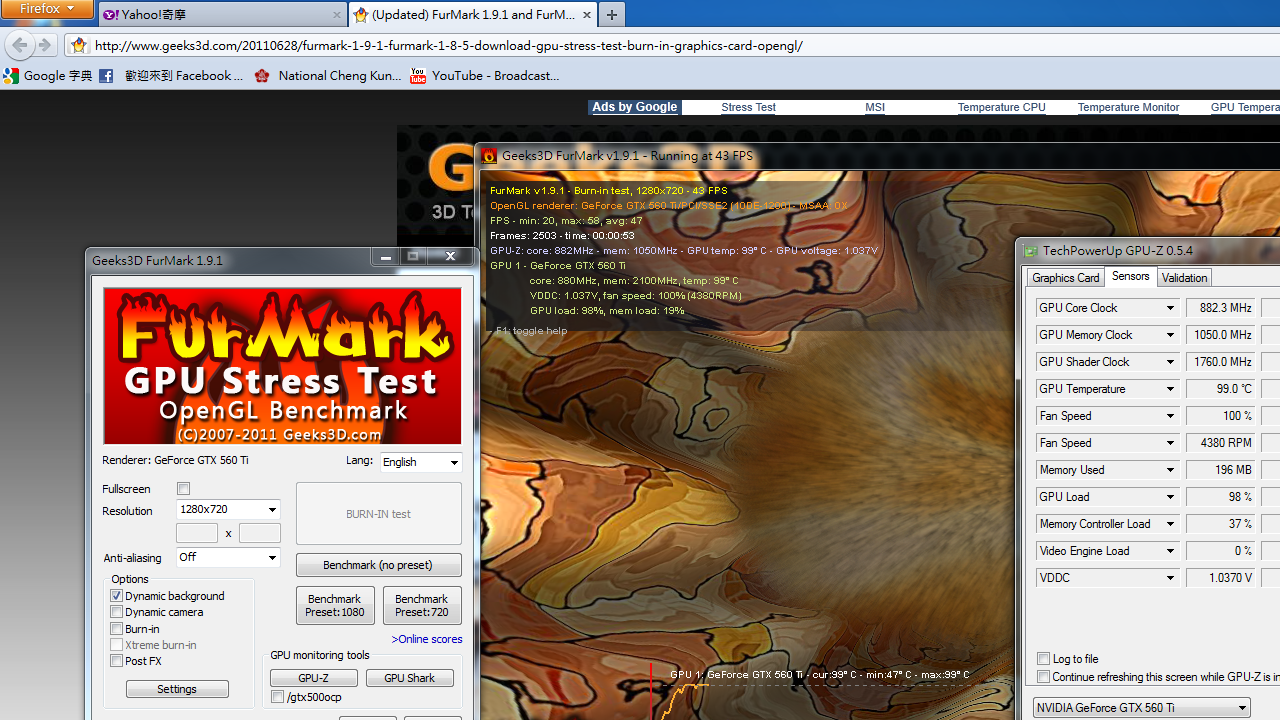Screen dimensions: 1280x720
Task: Expand the Video Engine Load sensor dropdown
Action: pyautogui.click(x=1170, y=551)
